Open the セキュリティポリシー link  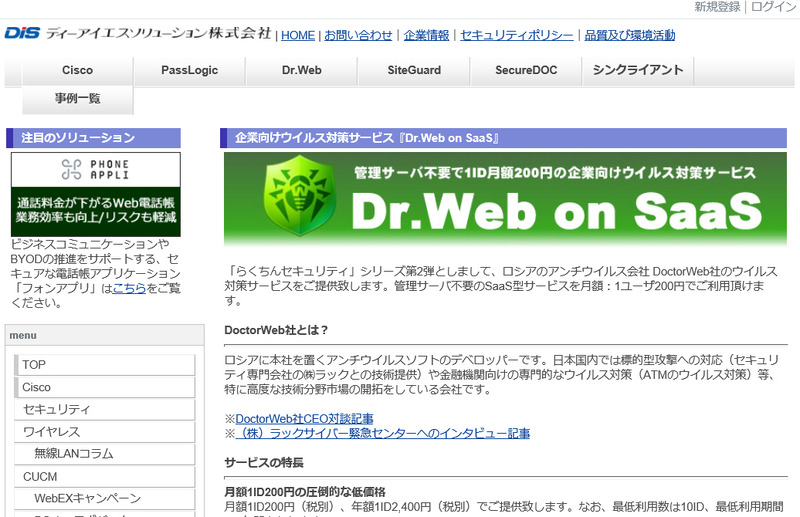pyautogui.click(x=517, y=35)
